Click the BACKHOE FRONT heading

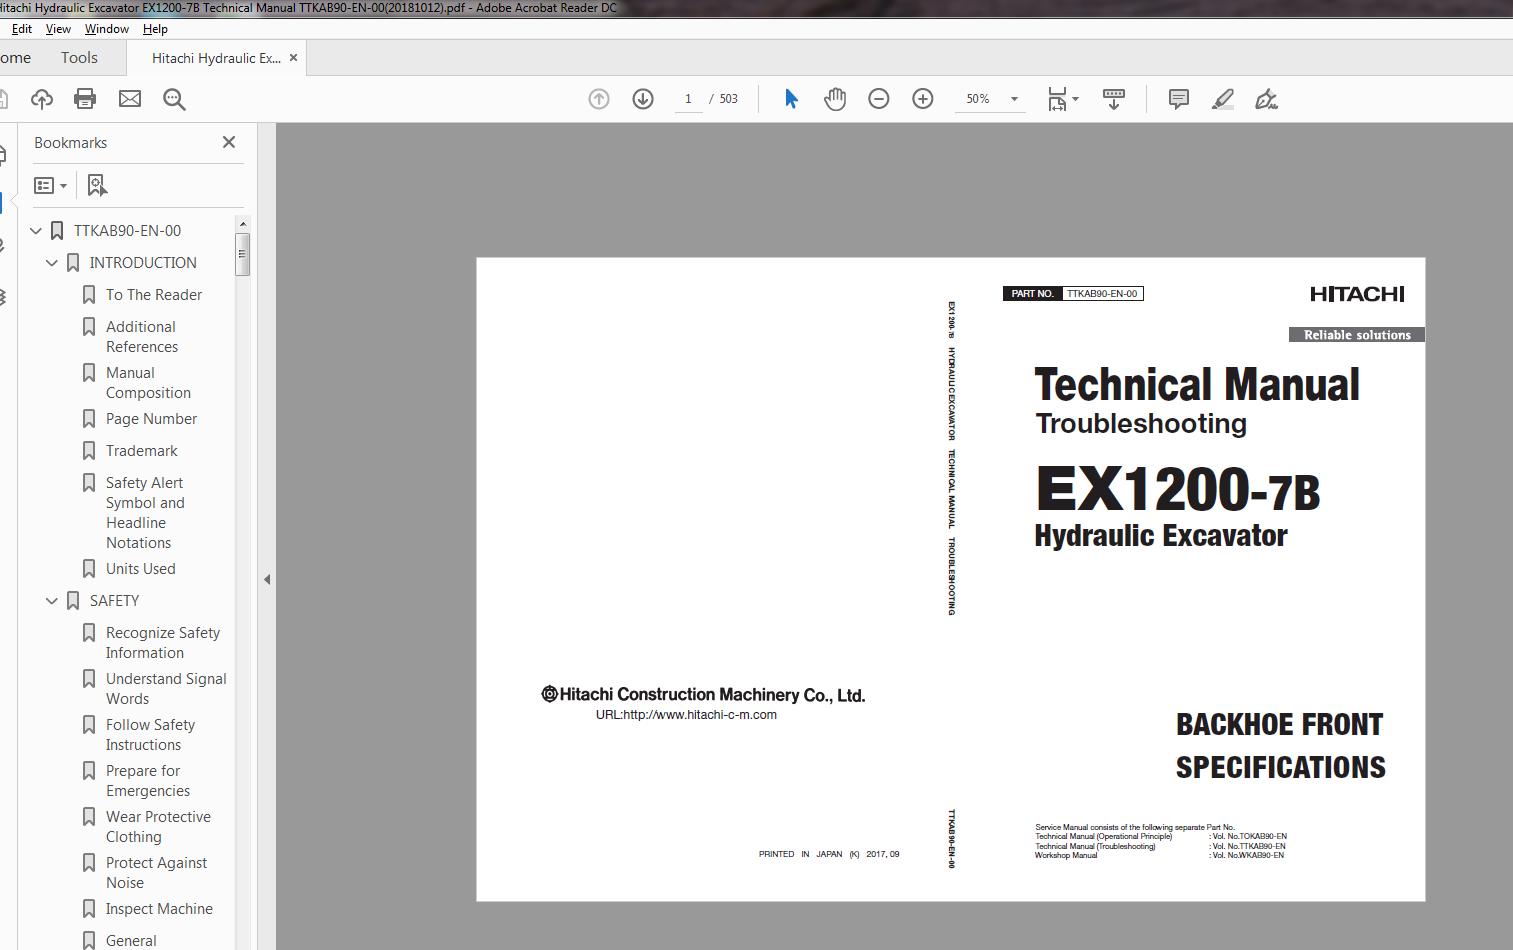[1280, 724]
